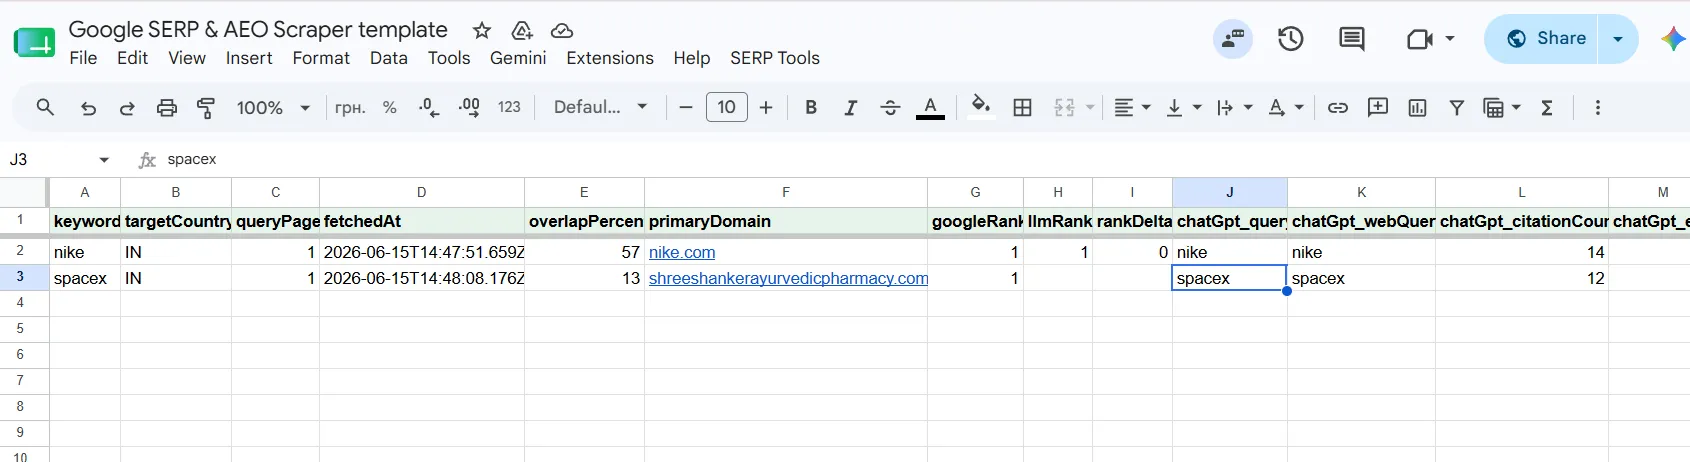Click the Share button
The width and height of the screenshot is (1690, 462).
pos(1543,39)
